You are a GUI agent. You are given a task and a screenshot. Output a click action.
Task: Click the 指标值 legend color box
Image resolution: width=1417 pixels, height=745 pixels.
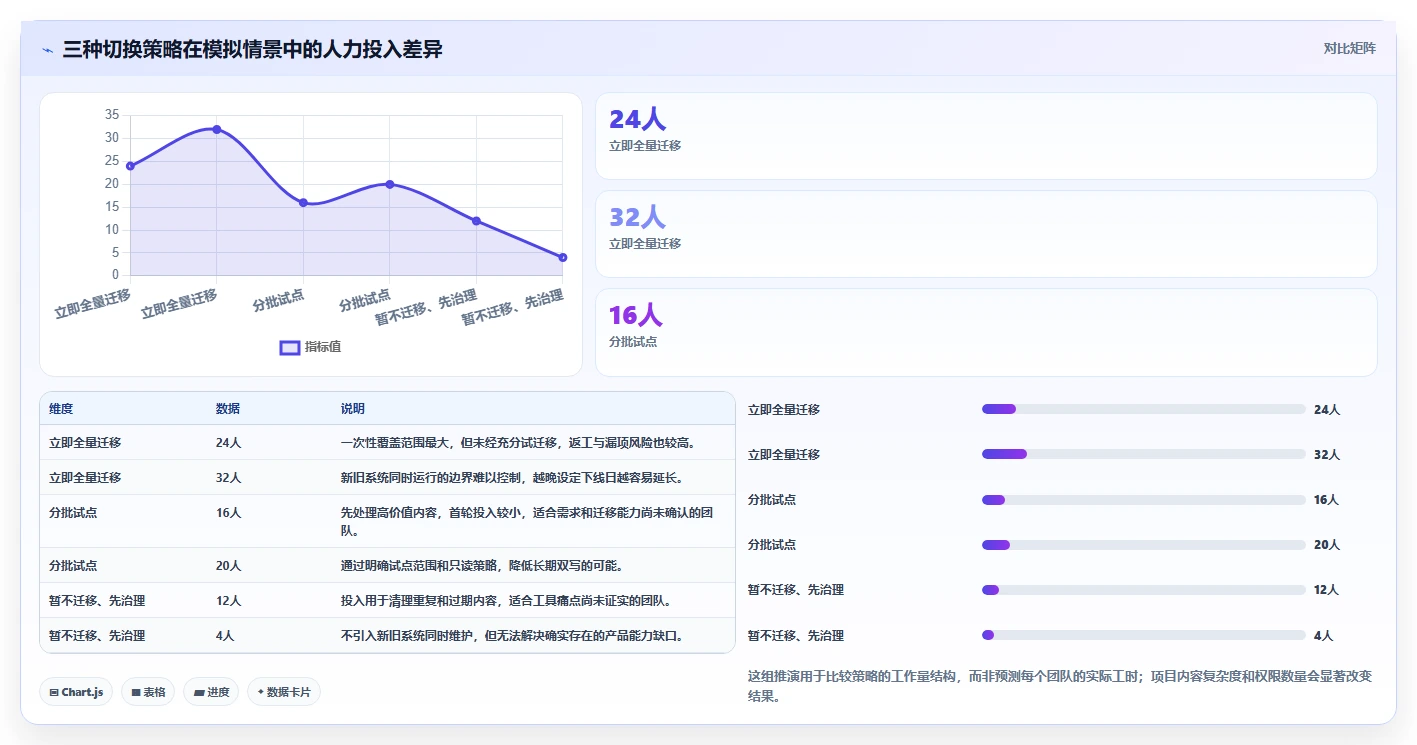290,347
